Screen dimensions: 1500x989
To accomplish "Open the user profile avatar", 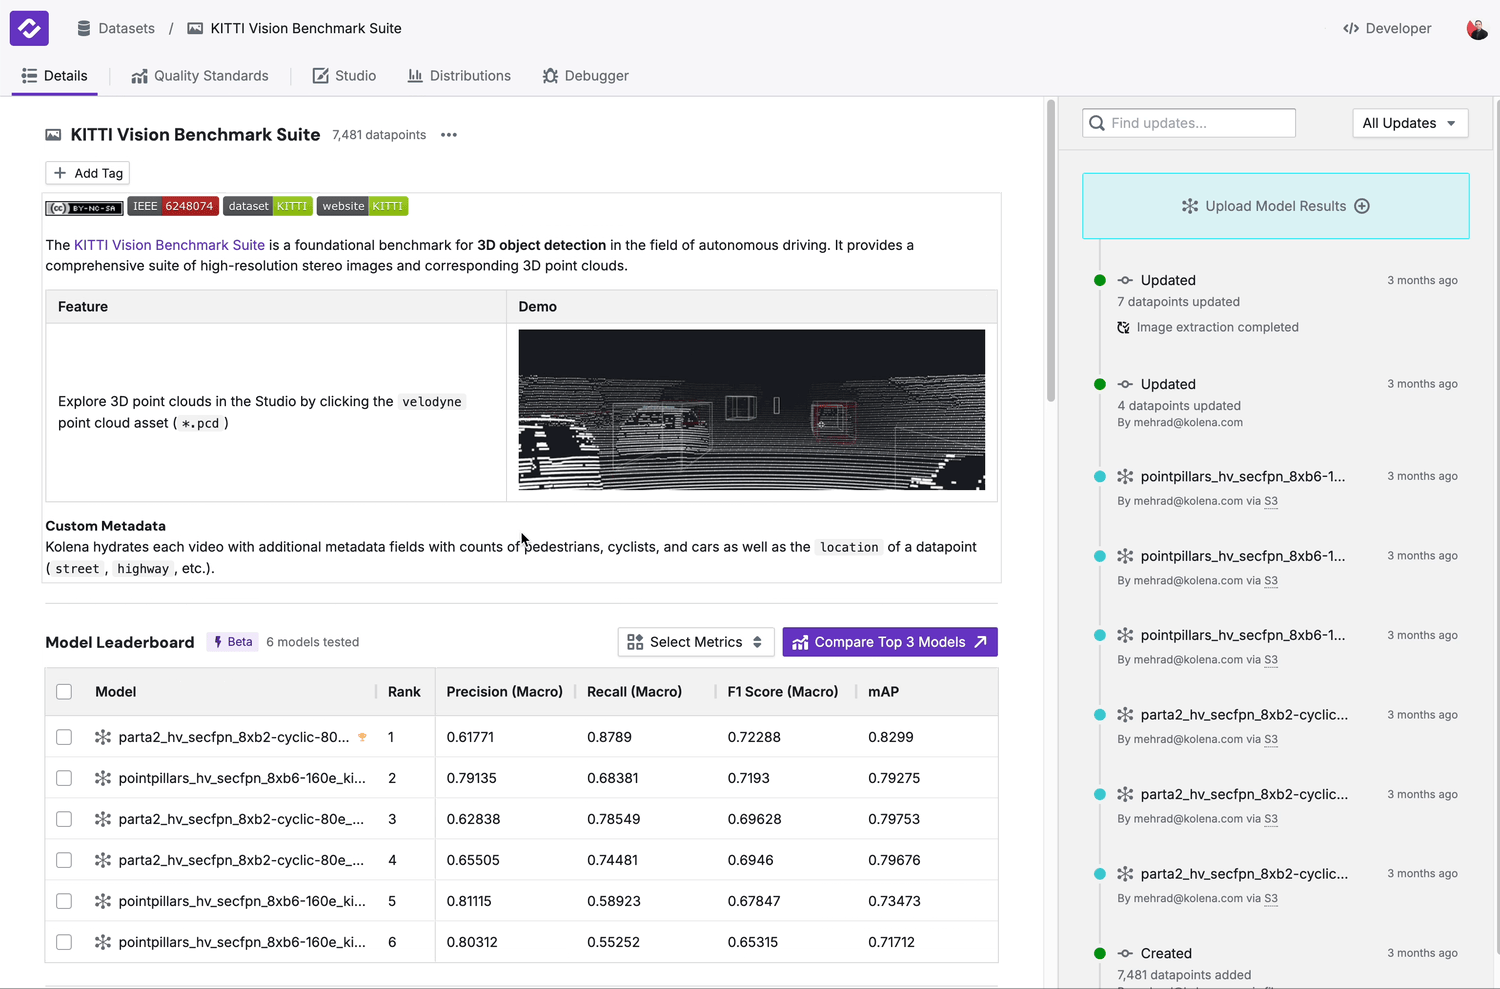I will coord(1476,29).
